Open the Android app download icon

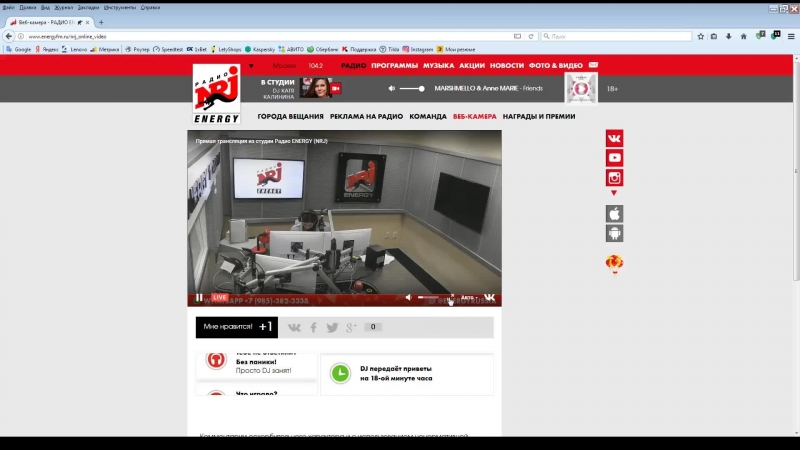[x=614, y=233]
